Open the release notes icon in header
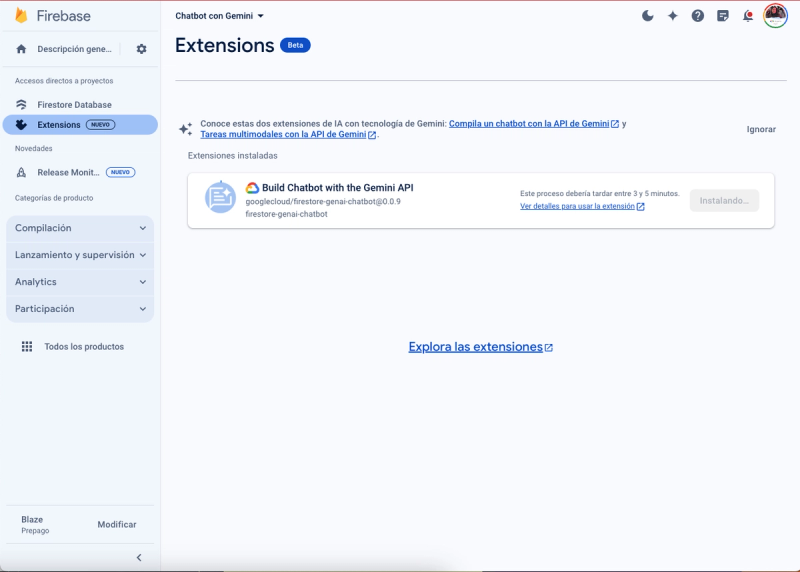The width and height of the screenshot is (800, 572). (722, 16)
